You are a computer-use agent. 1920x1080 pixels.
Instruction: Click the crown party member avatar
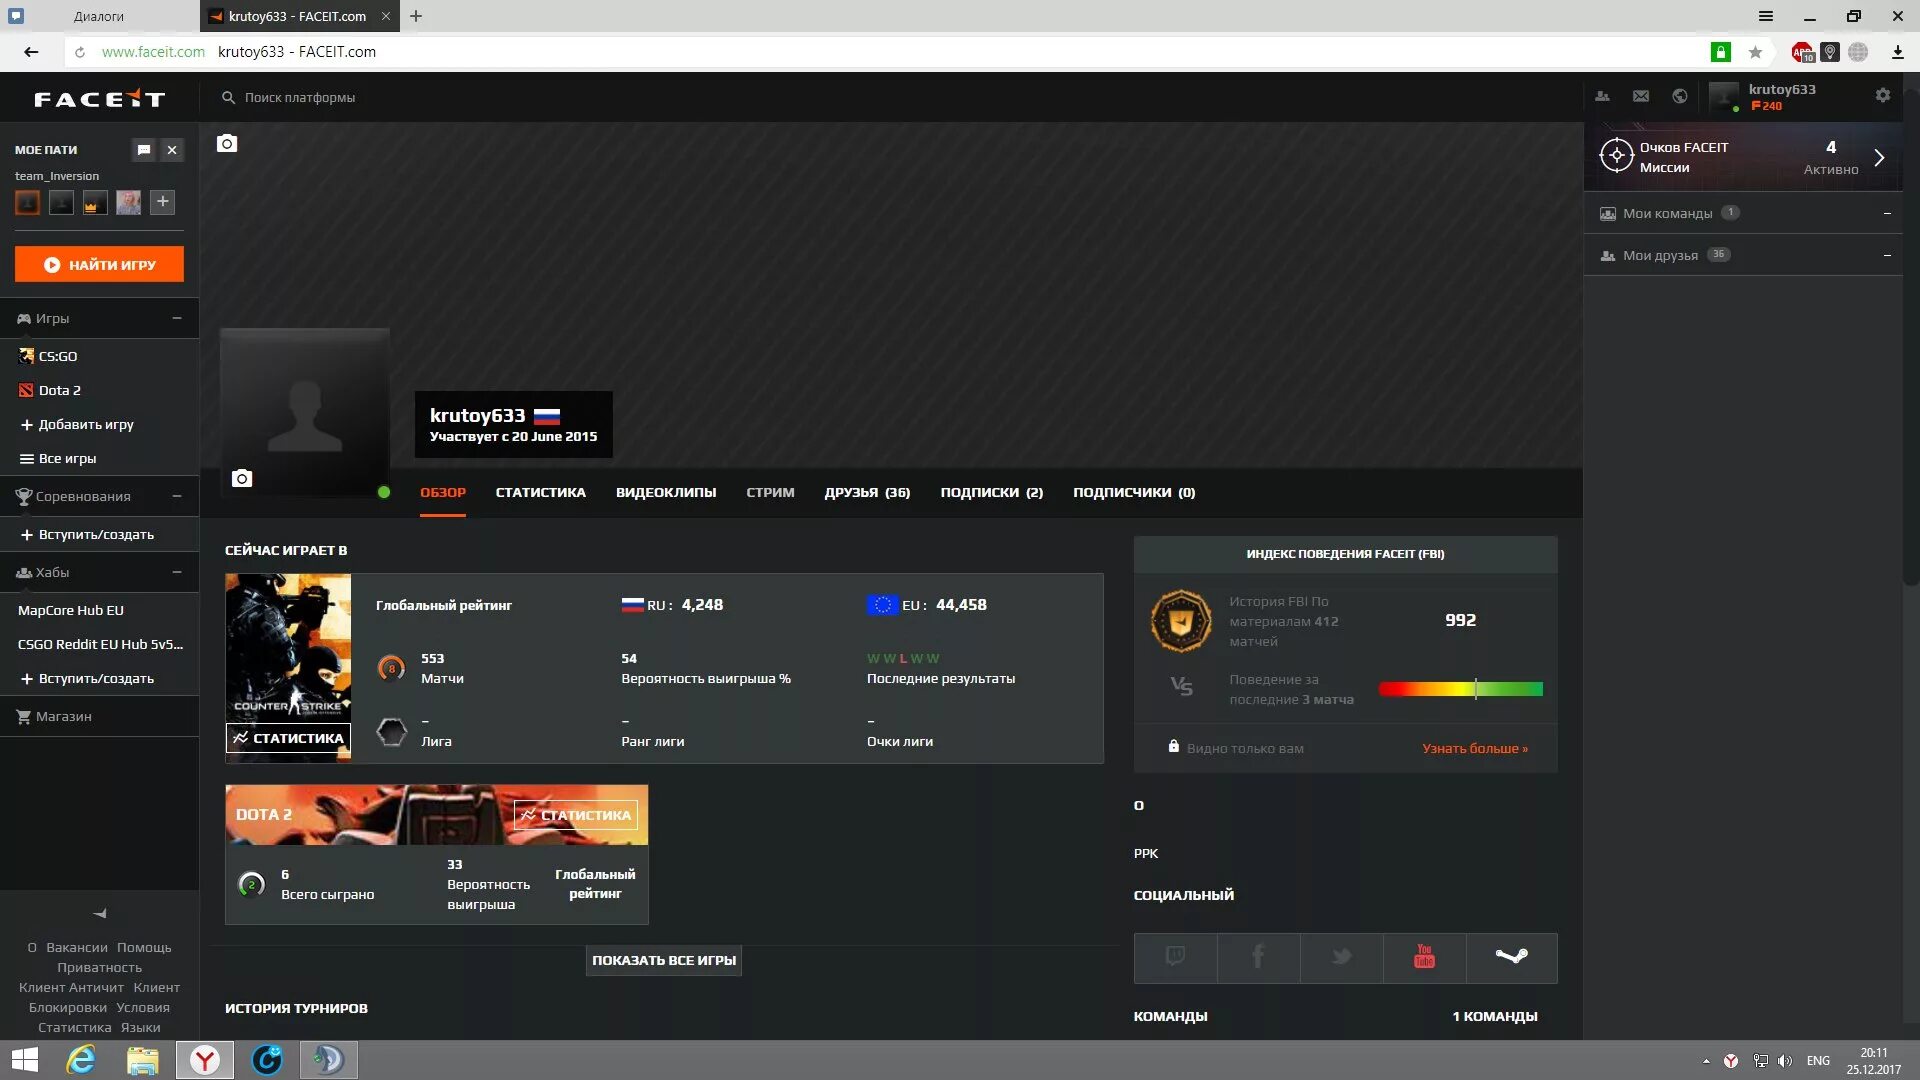95,202
